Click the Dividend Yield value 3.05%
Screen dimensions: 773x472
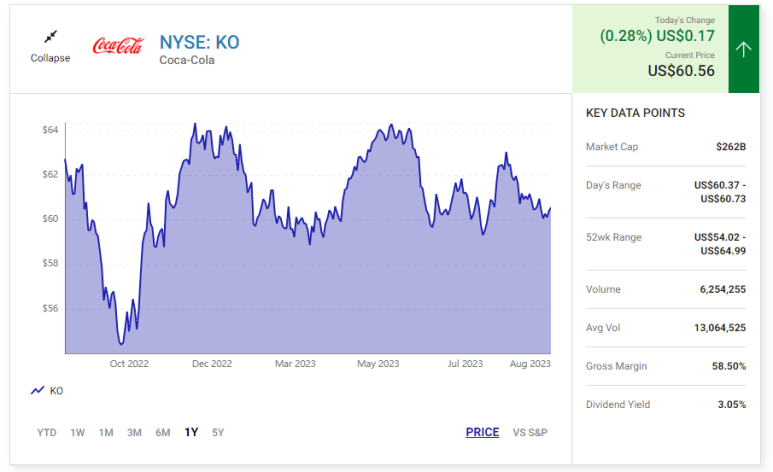[x=732, y=404]
